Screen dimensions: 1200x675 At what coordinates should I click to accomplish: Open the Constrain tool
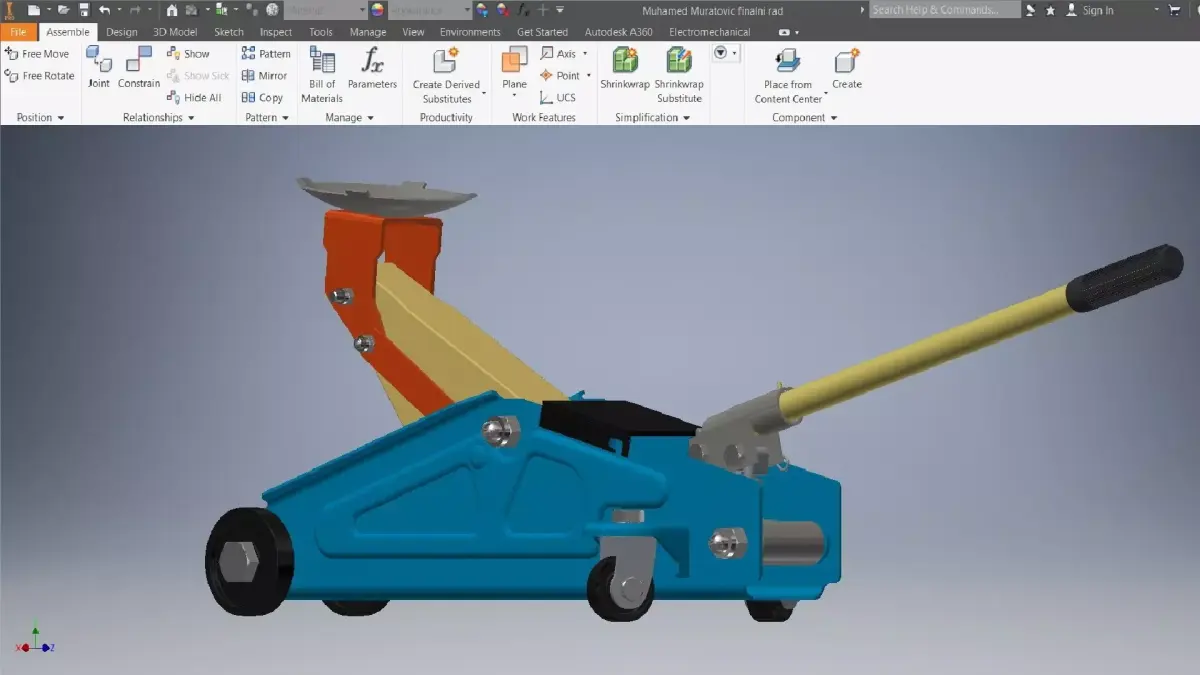pos(139,67)
